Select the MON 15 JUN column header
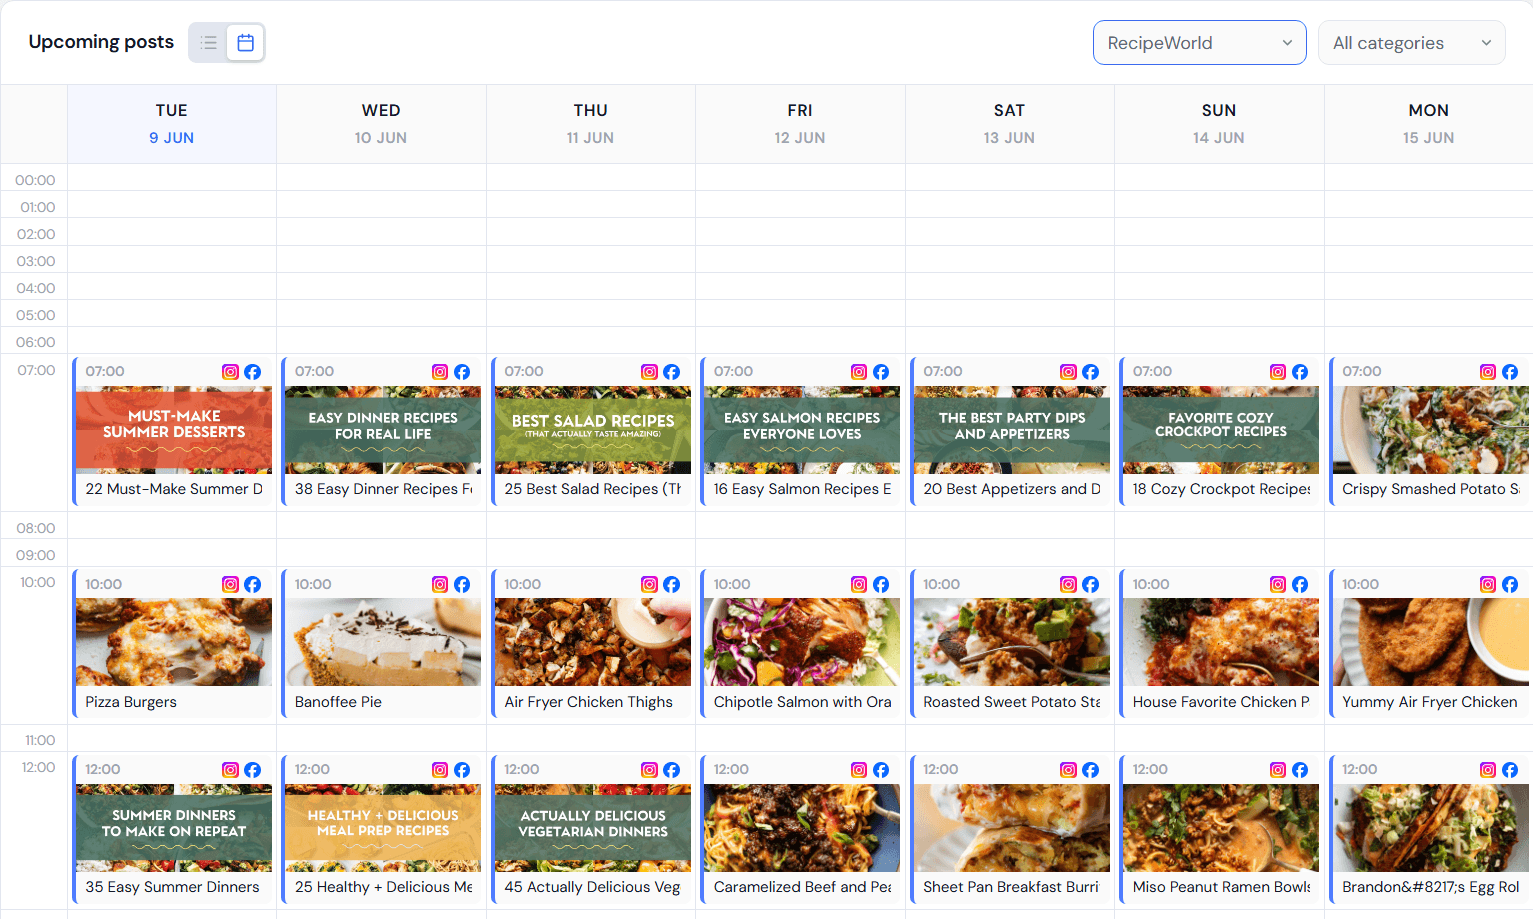Screen dimensions: 1533x919 tap(1428, 124)
